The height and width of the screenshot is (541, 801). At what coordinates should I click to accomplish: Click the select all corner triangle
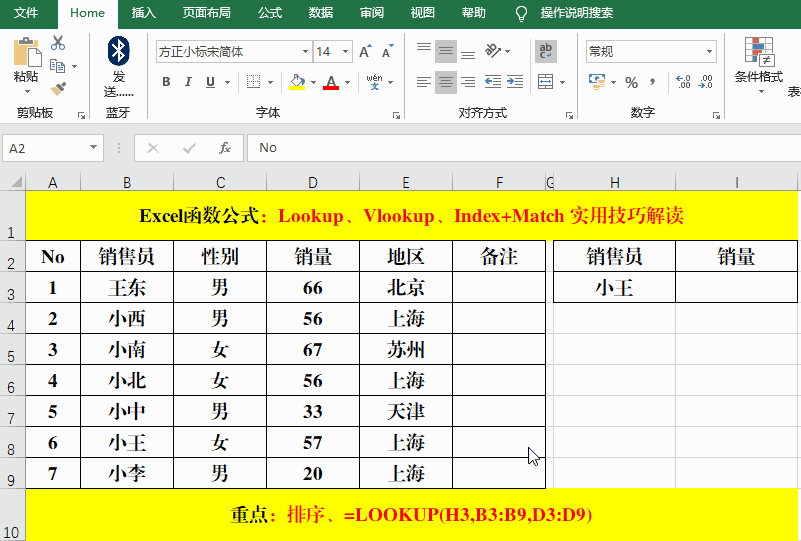[x=15, y=182]
